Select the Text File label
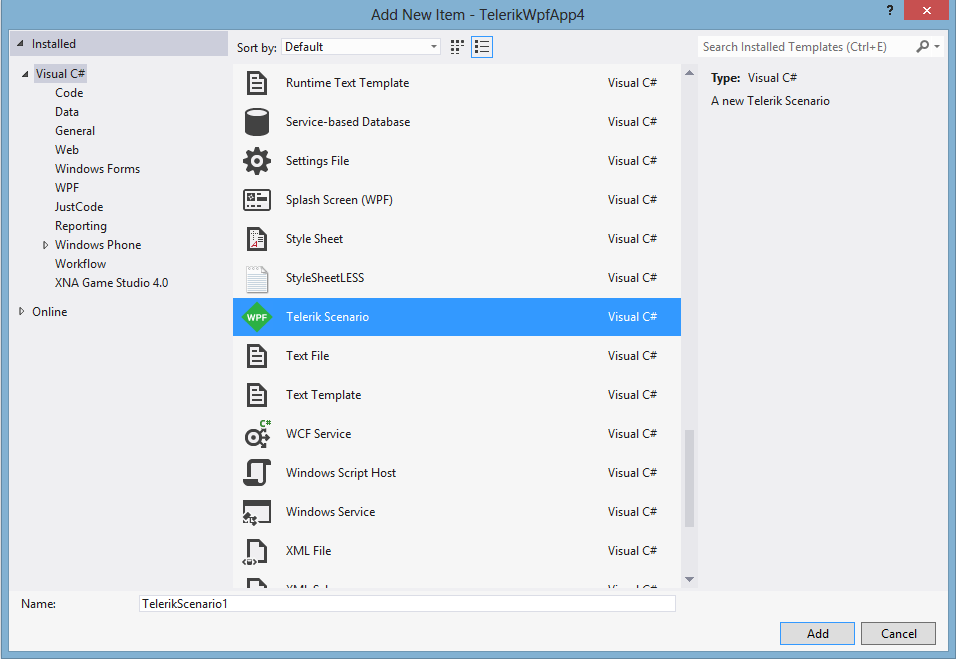956x659 pixels. 307,356
